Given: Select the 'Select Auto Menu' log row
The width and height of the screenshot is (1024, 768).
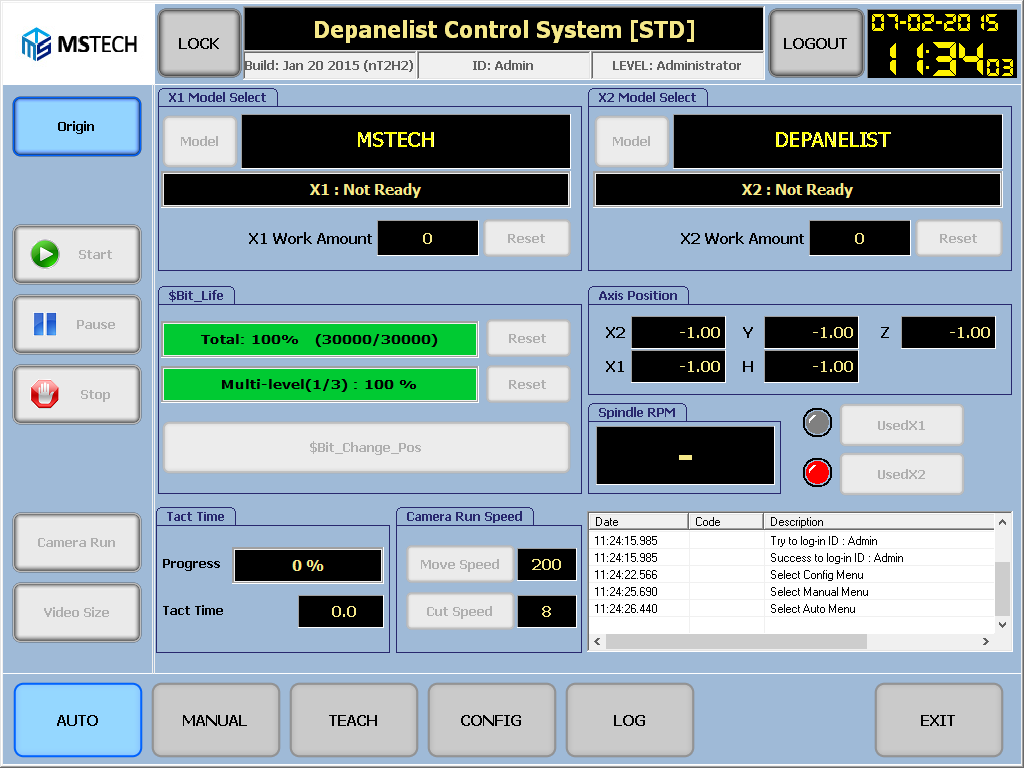Looking at the screenshot, I should click(x=792, y=609).
